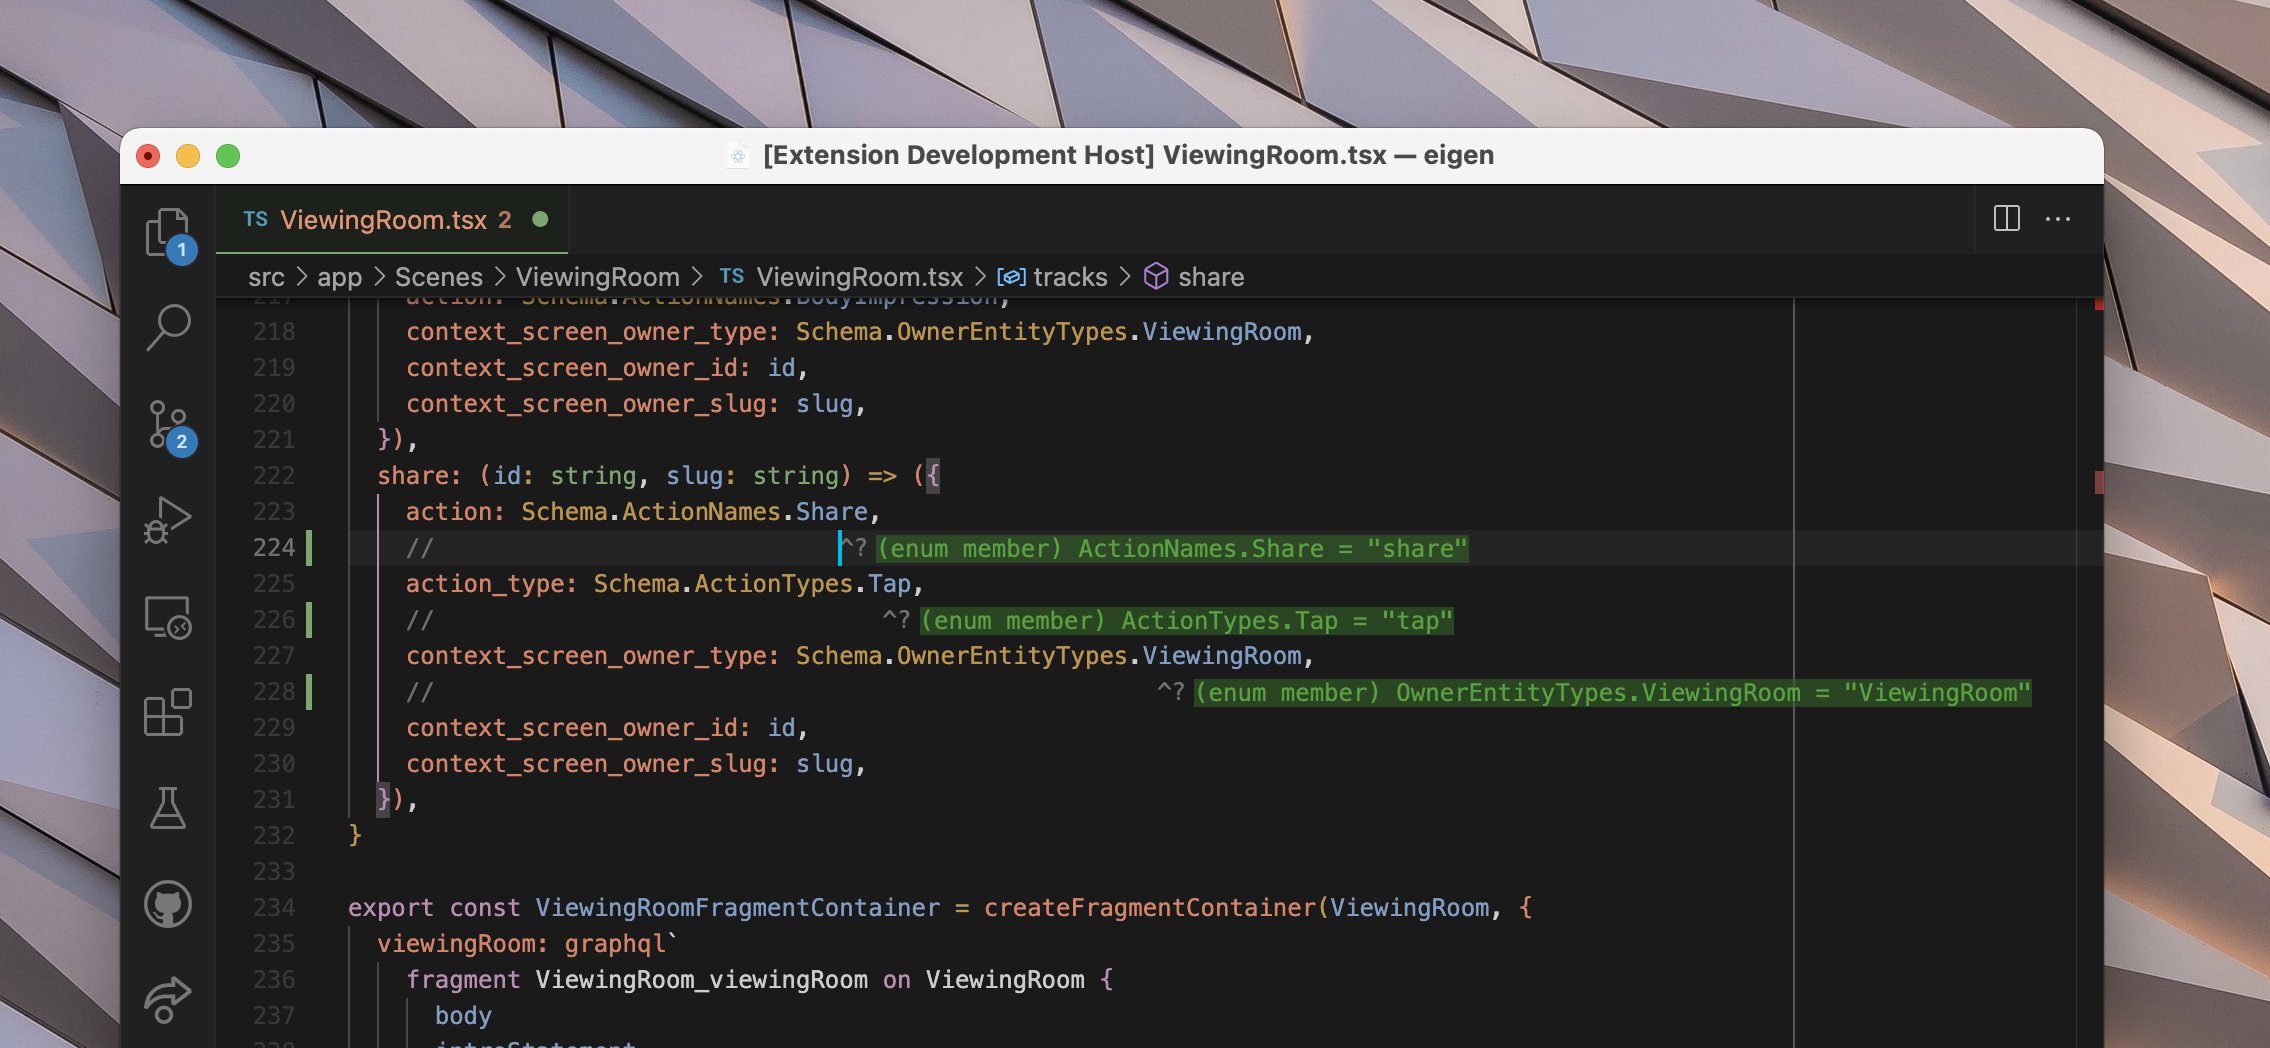Click the red error marker on scrollbar

[x=2098, y=482]
